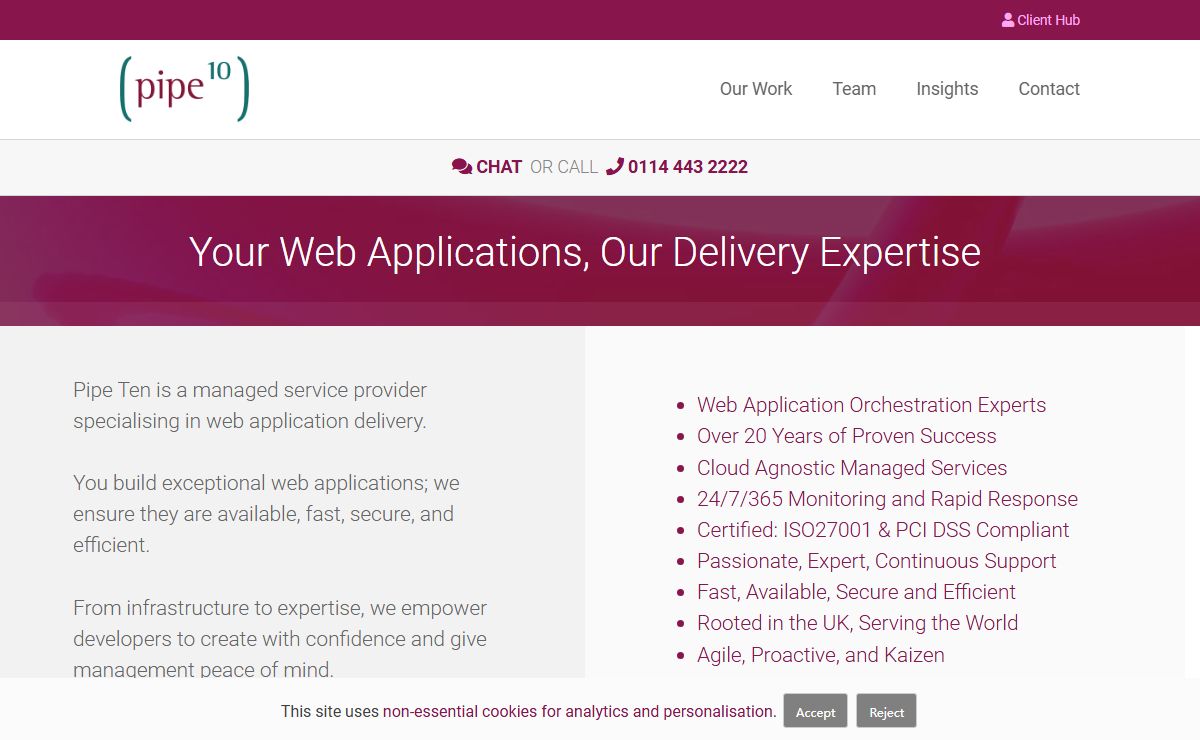
Task: Click Passionate, Expert, Continuous Support bullet
Action: point(876,561)
